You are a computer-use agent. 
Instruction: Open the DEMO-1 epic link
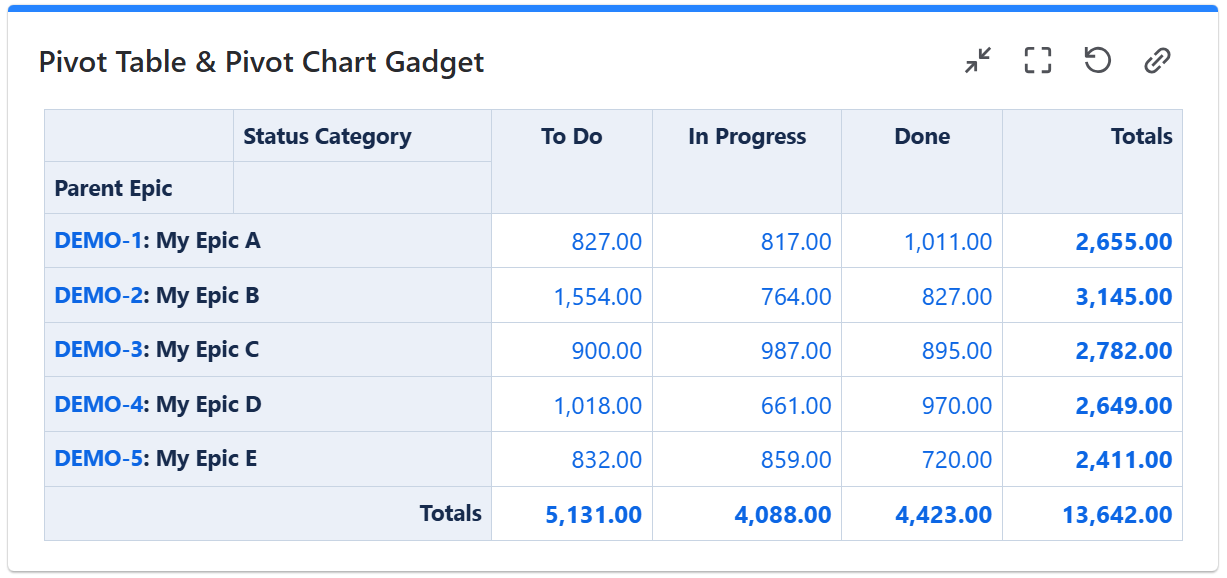coord(99,241)
